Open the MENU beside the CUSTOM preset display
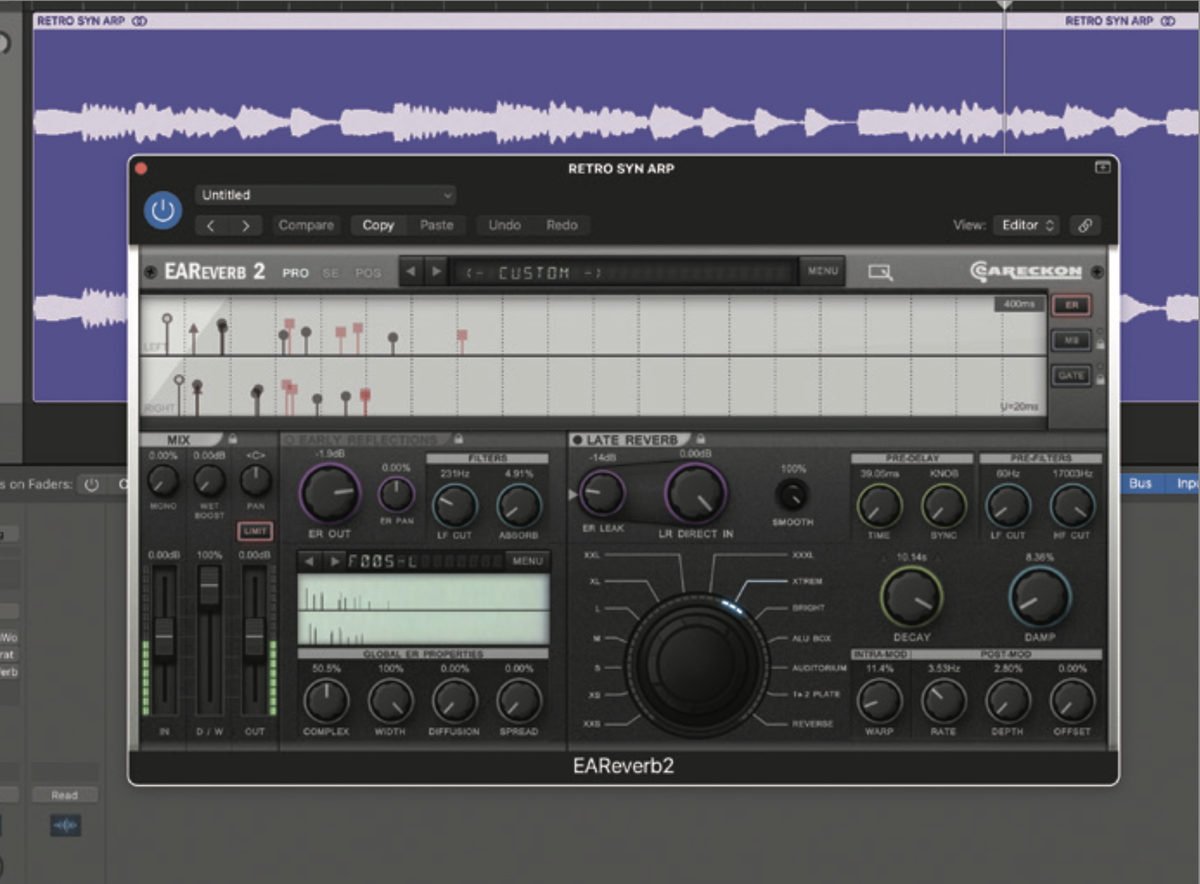The height and width of the screenshot is (884, 1200). pyautogui.click(x=821, y=270)
